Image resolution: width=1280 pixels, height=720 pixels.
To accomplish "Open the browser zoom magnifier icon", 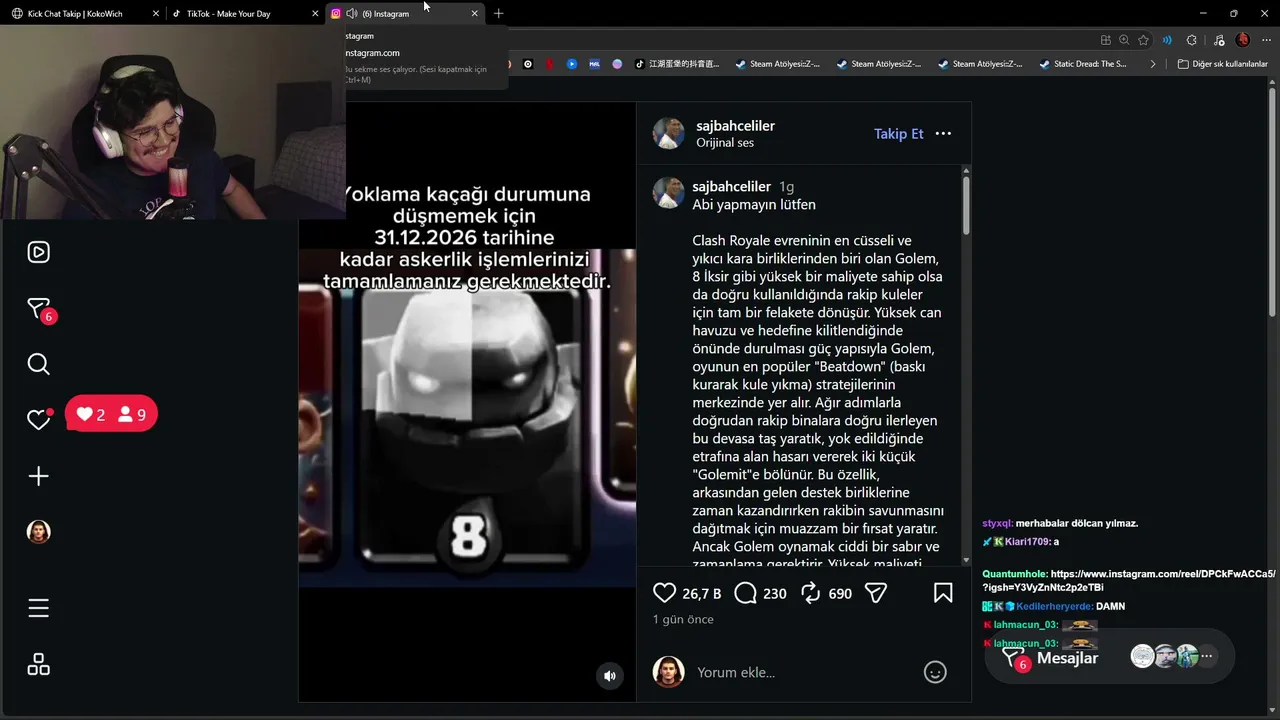I will click(1124, 40).
